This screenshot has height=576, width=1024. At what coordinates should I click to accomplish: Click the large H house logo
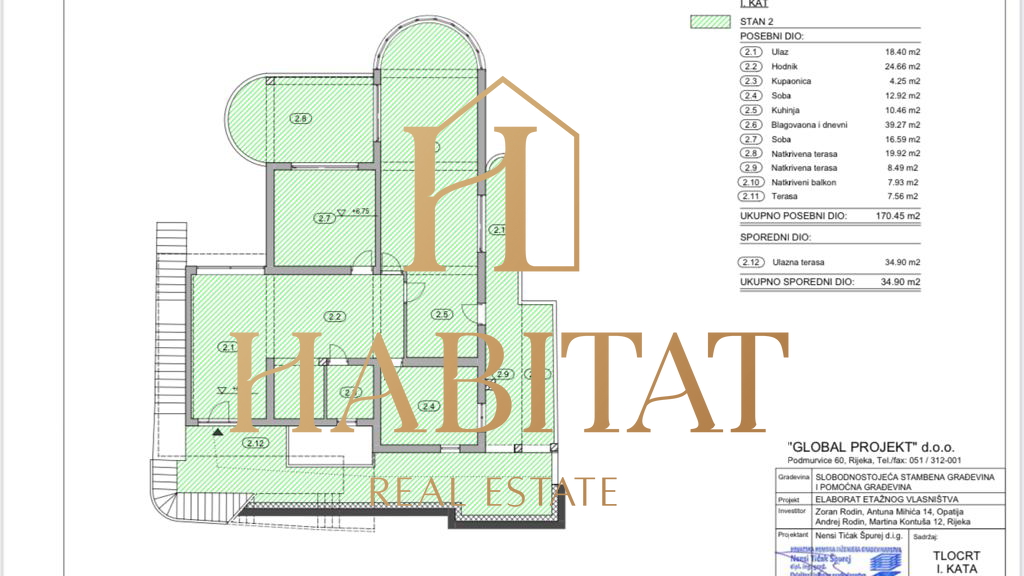click(x=490, y=180)
